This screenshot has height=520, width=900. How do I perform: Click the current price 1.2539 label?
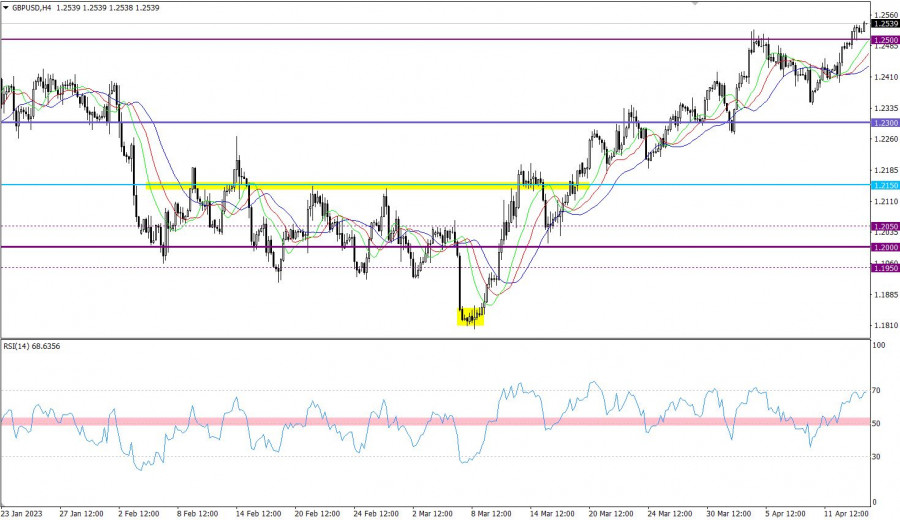884,24
